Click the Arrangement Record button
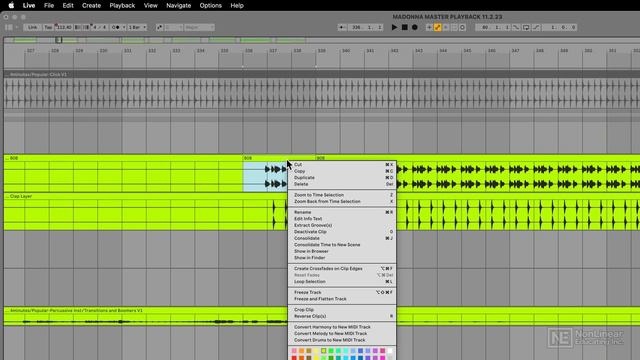640x360 pixels. pyautogui.click(x=415, y=27)
